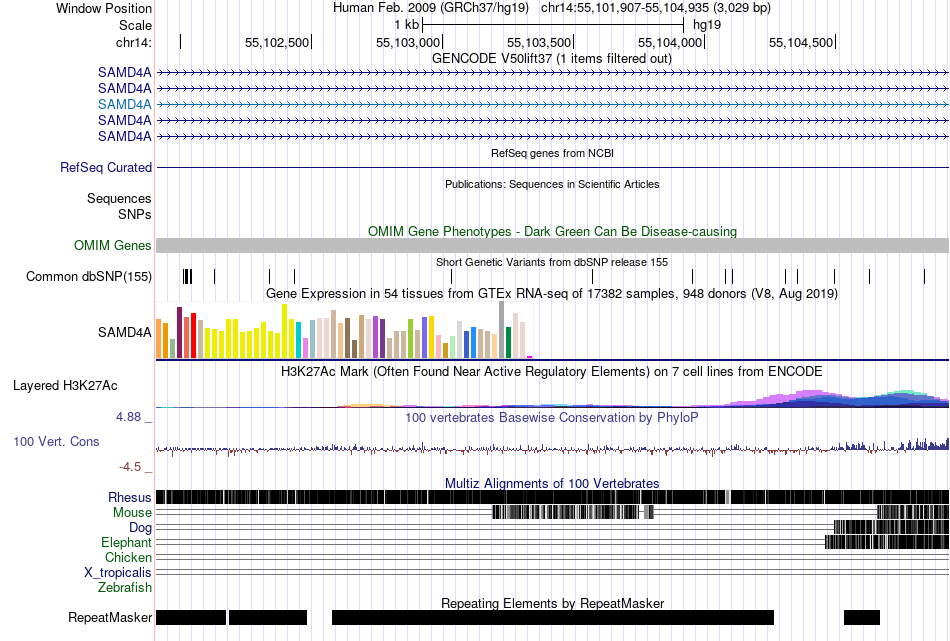
Task: Select the Mouse alignment label
Action: (x=132, y=513)
